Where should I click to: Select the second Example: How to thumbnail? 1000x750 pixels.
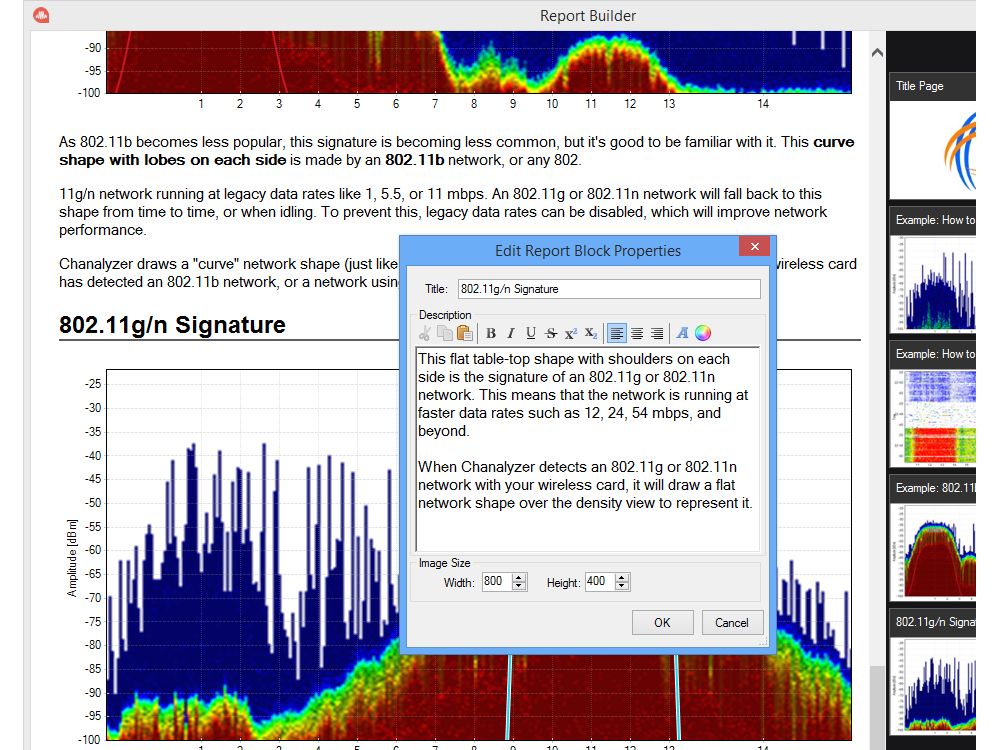click(x=932, y=404)
